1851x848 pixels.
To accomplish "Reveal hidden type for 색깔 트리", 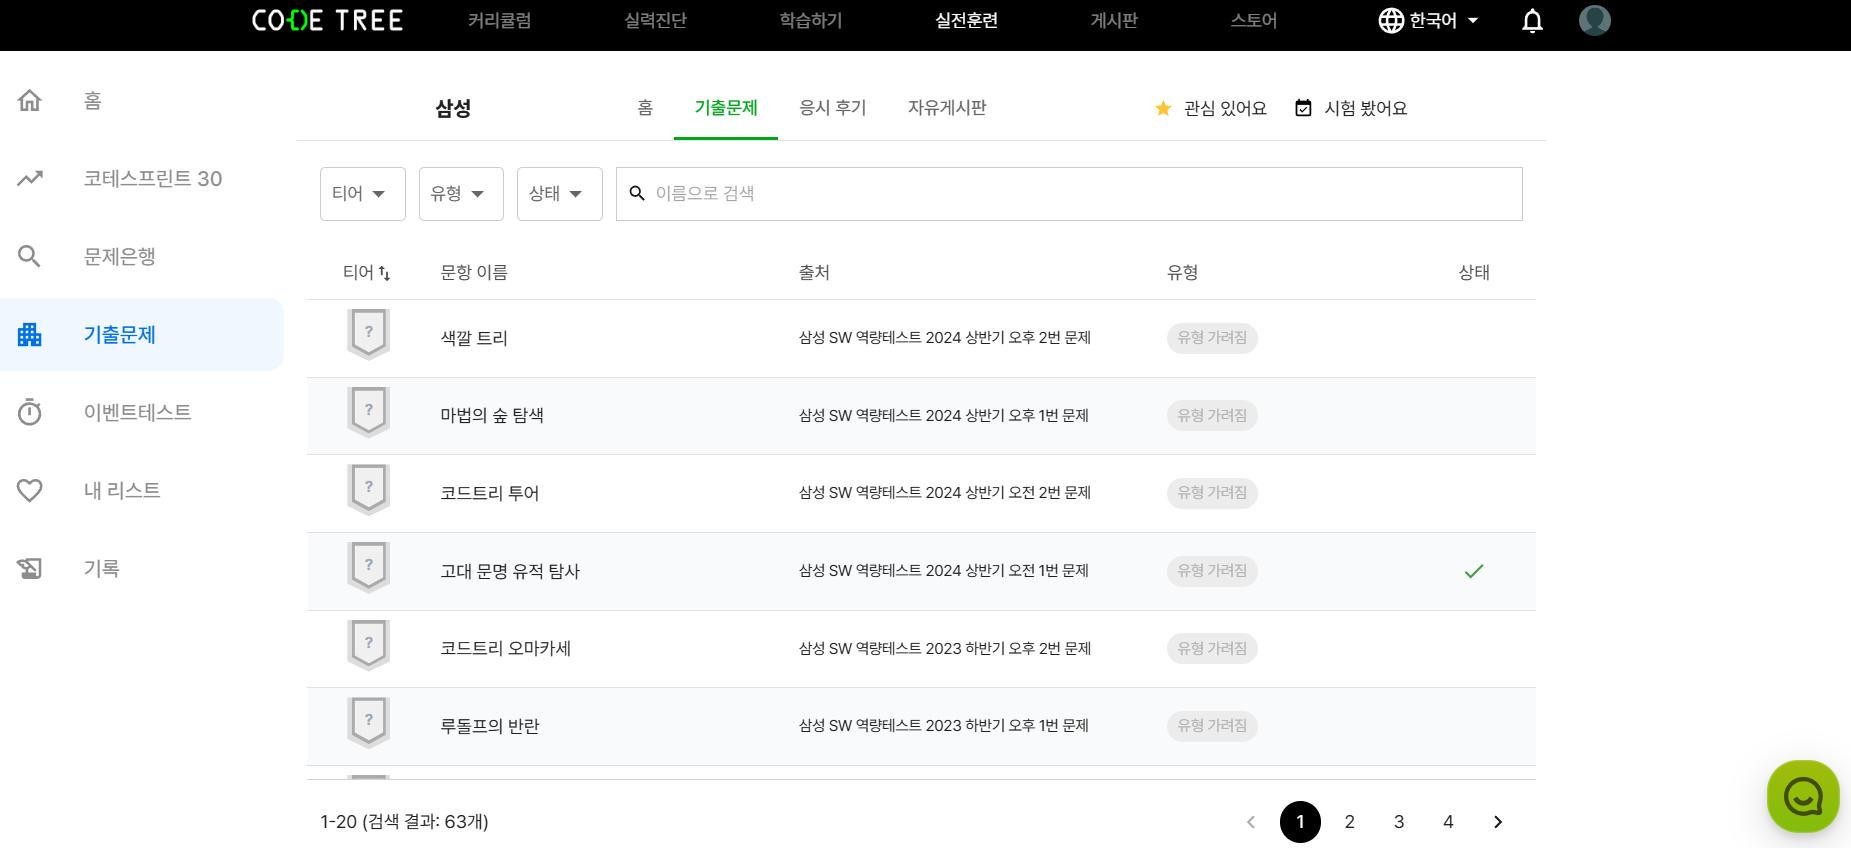I will pyautogui.click(x=1212, y=338).
